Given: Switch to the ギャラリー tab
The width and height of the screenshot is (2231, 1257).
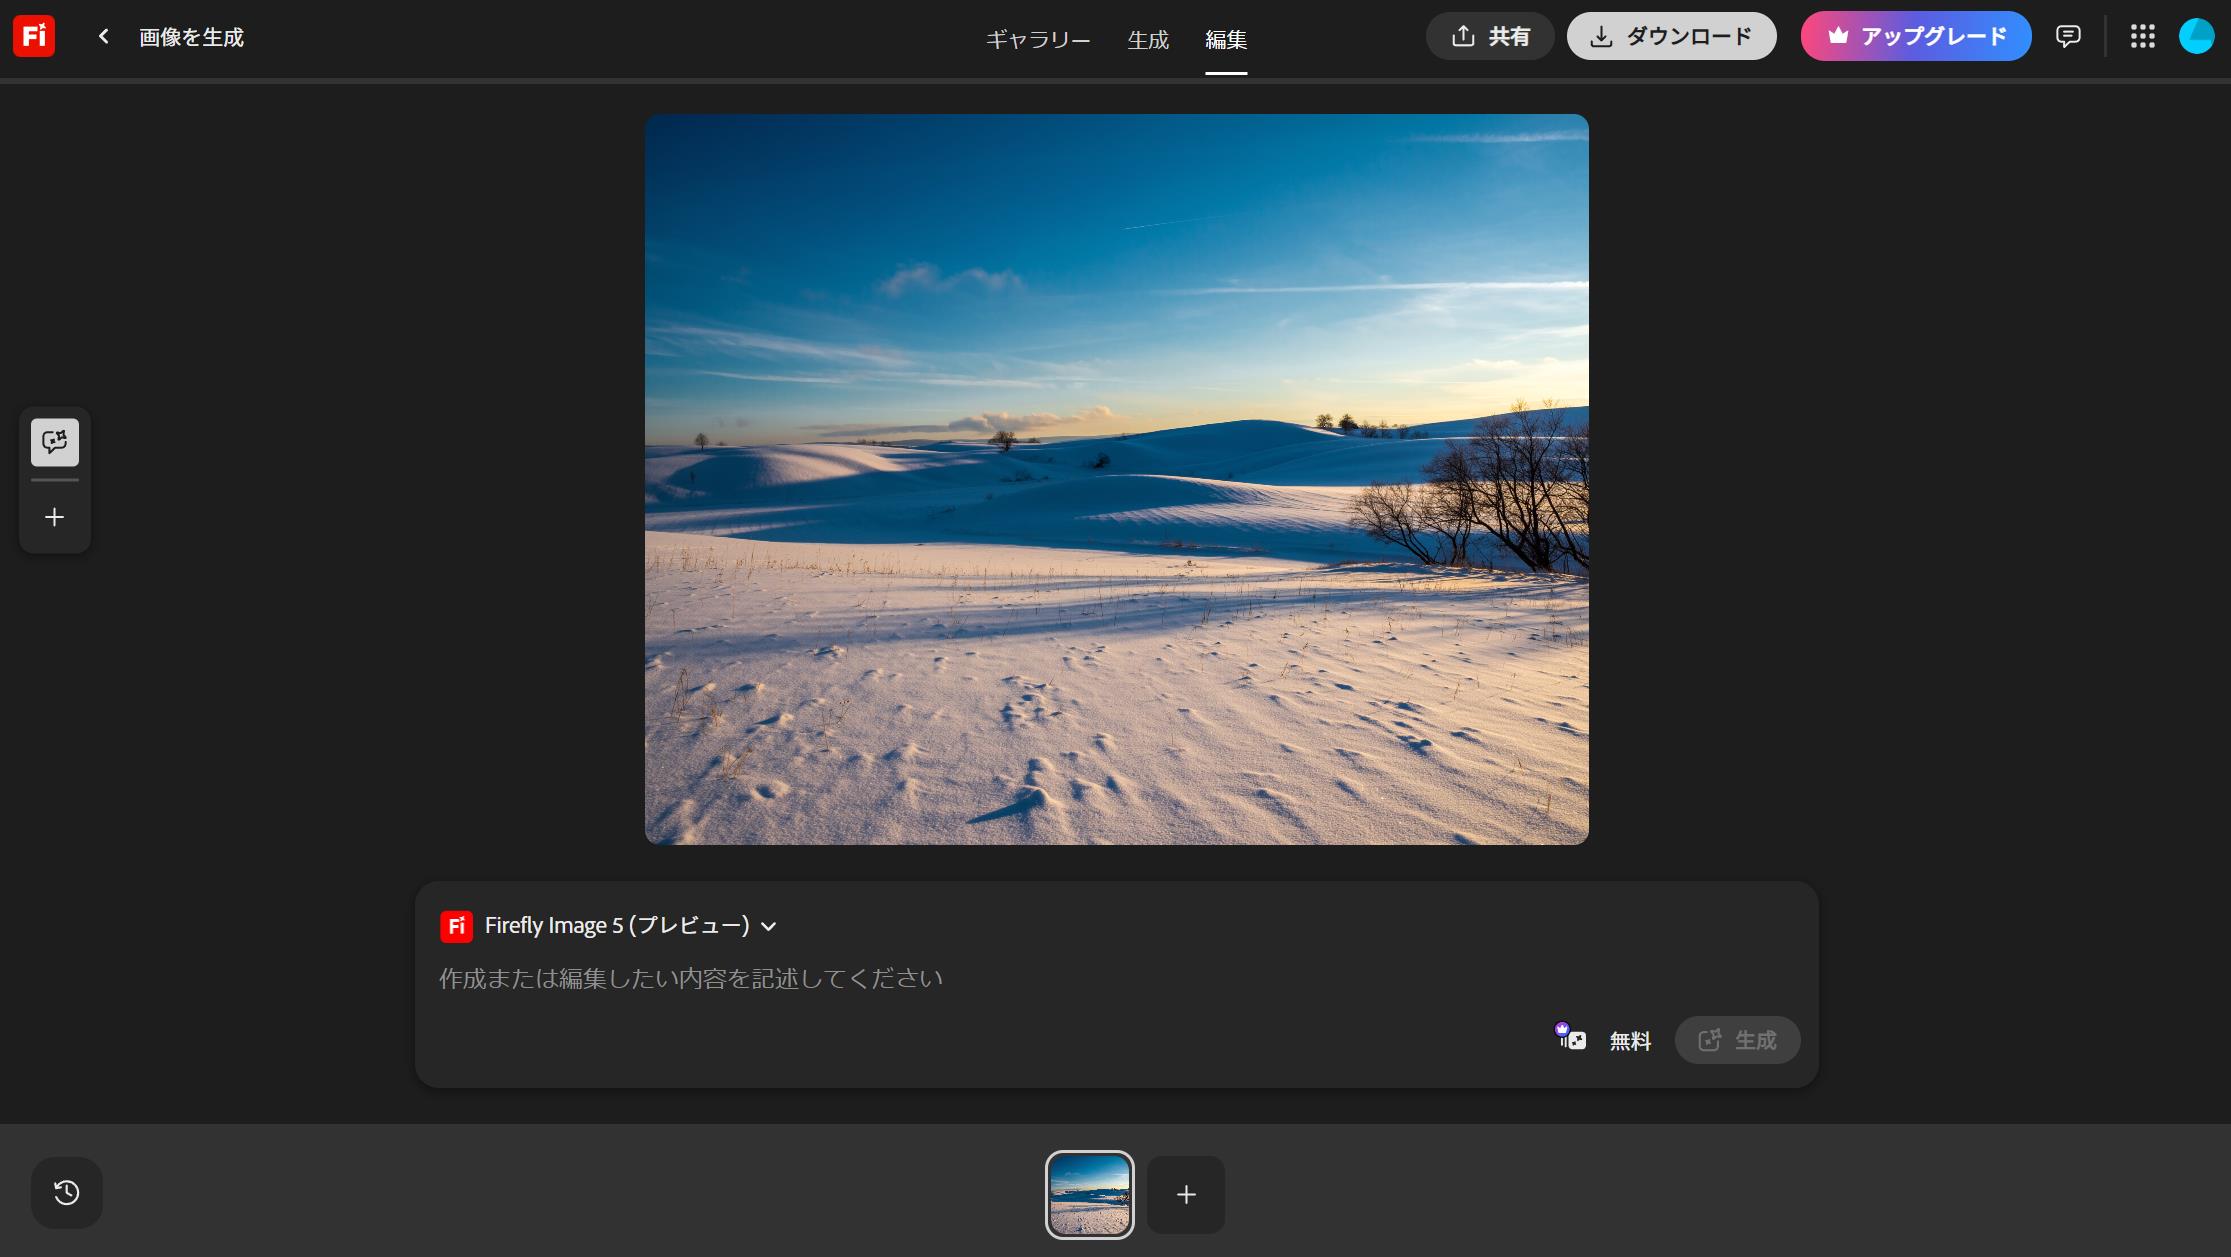Looking at the screenshot, I should 1037,39.
